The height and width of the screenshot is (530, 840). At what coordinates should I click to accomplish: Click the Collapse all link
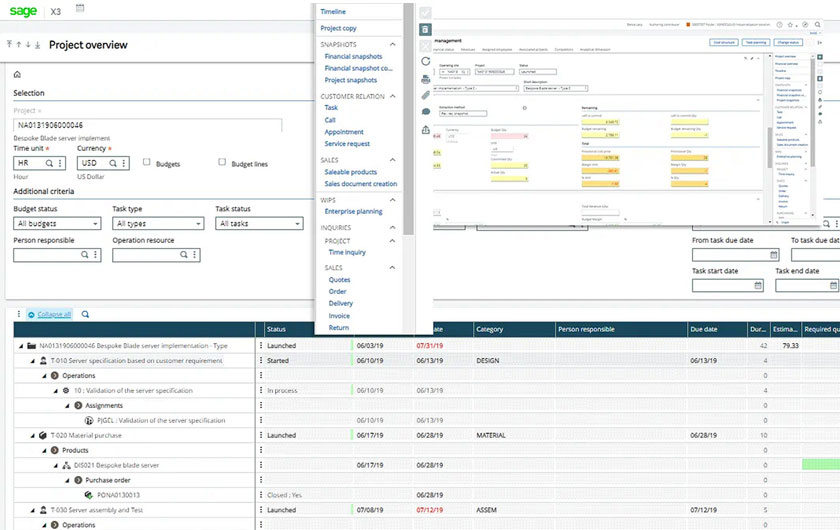54,314
